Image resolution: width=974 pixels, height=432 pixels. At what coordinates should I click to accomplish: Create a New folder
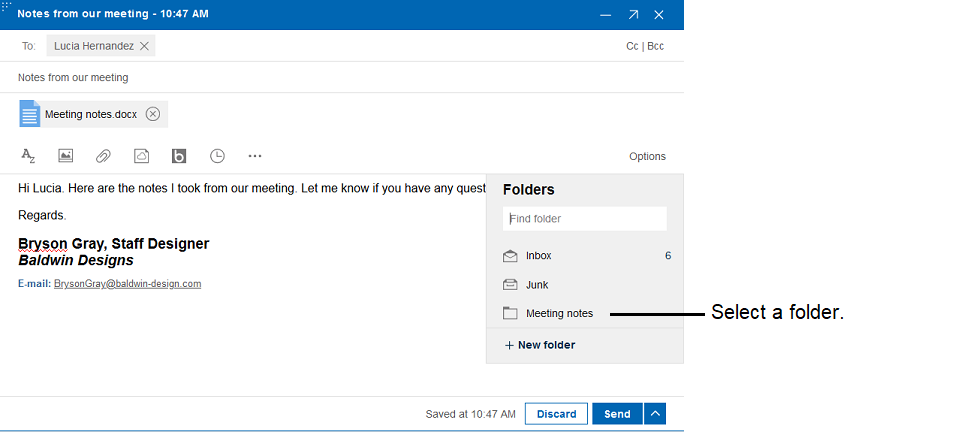pos(540,345)
